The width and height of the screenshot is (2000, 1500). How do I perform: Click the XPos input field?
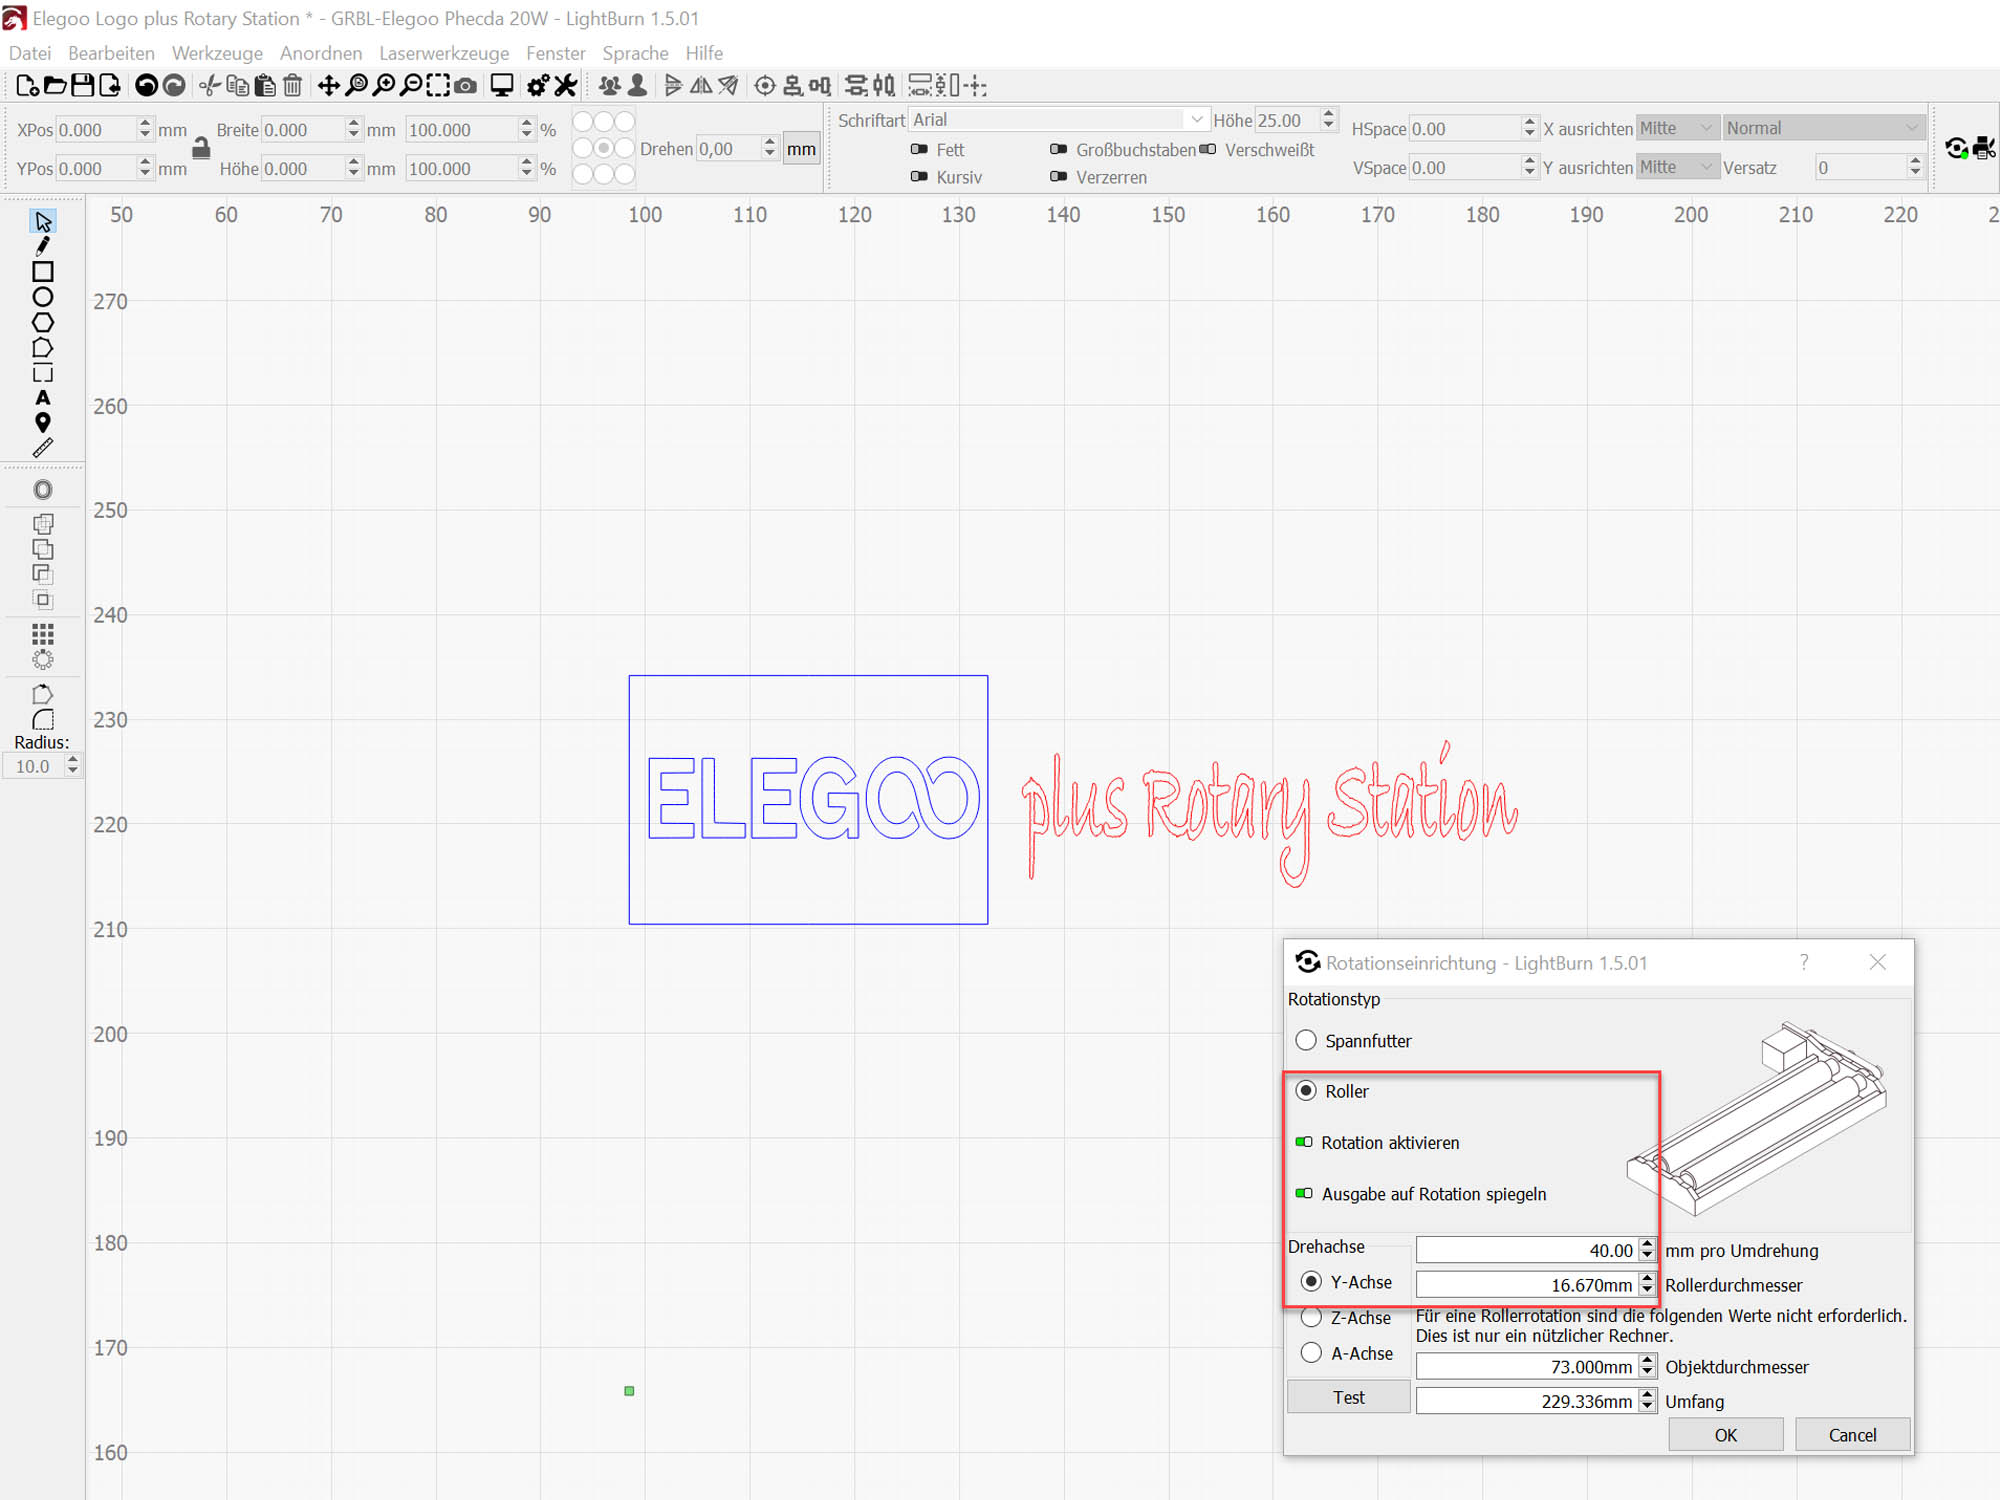click(96, 130)
